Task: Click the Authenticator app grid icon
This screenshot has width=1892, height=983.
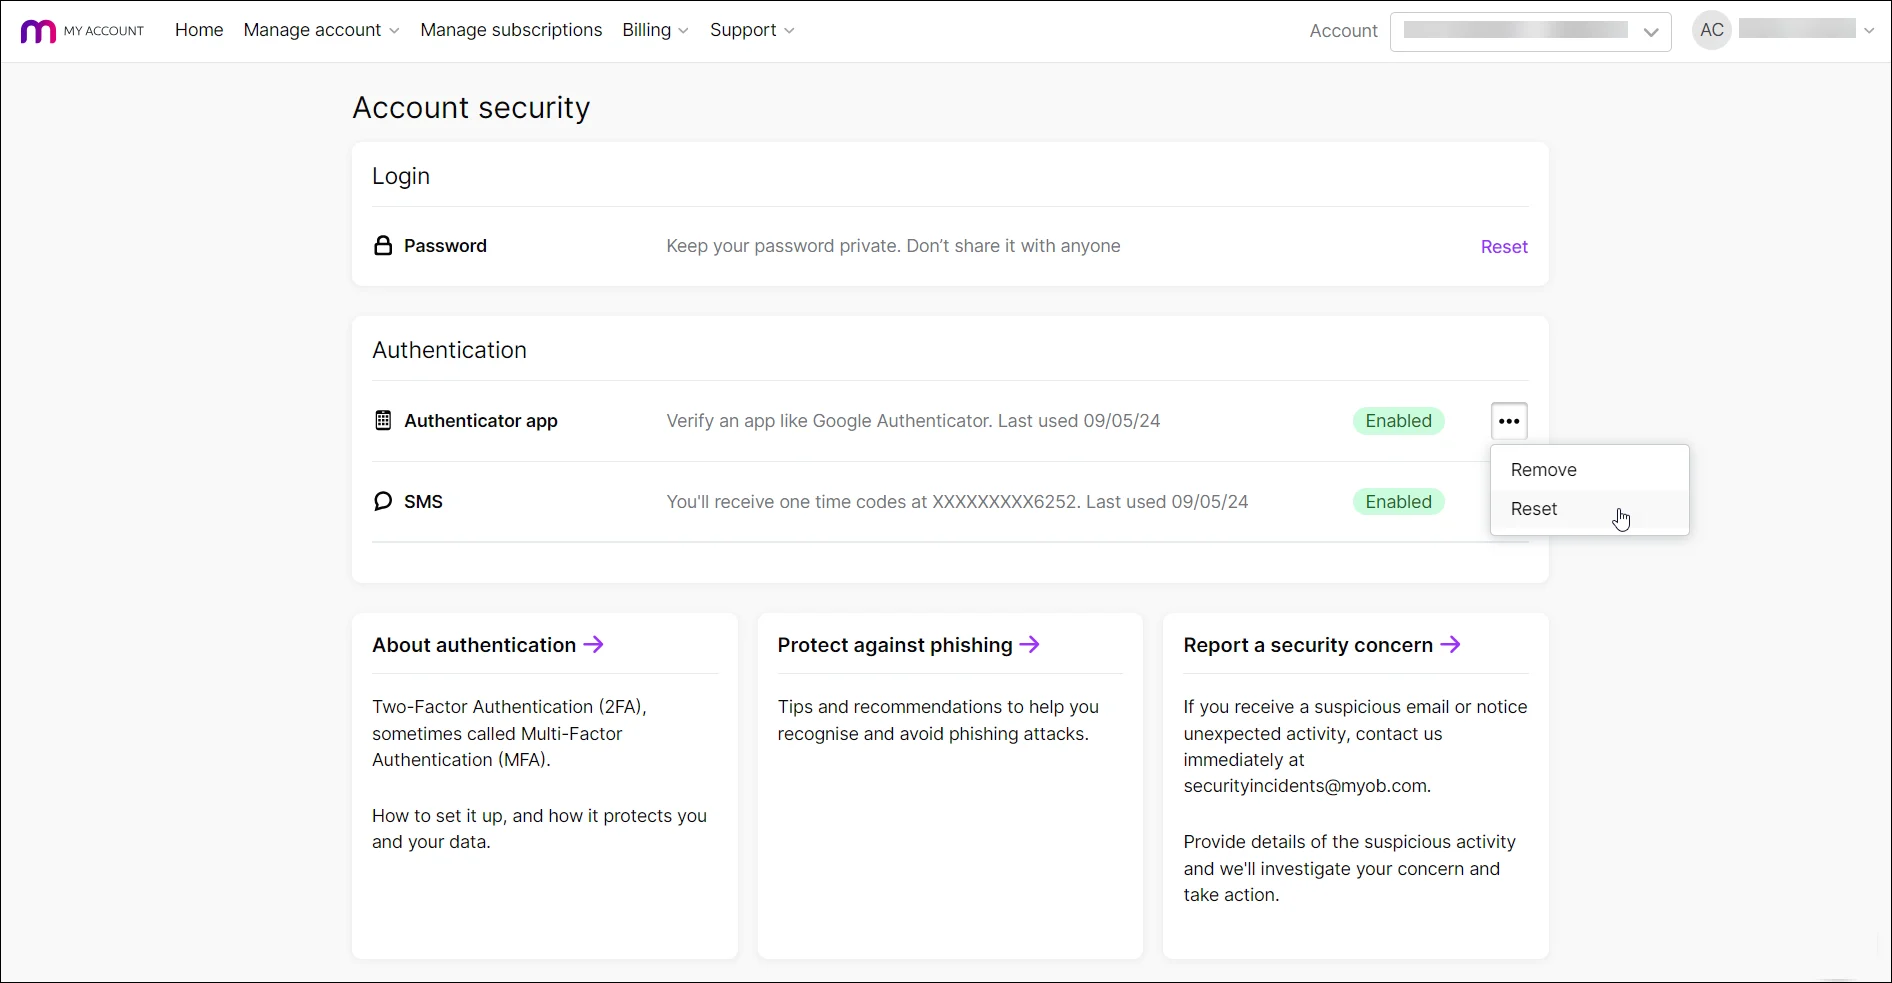Action: [x=383, y=421]
